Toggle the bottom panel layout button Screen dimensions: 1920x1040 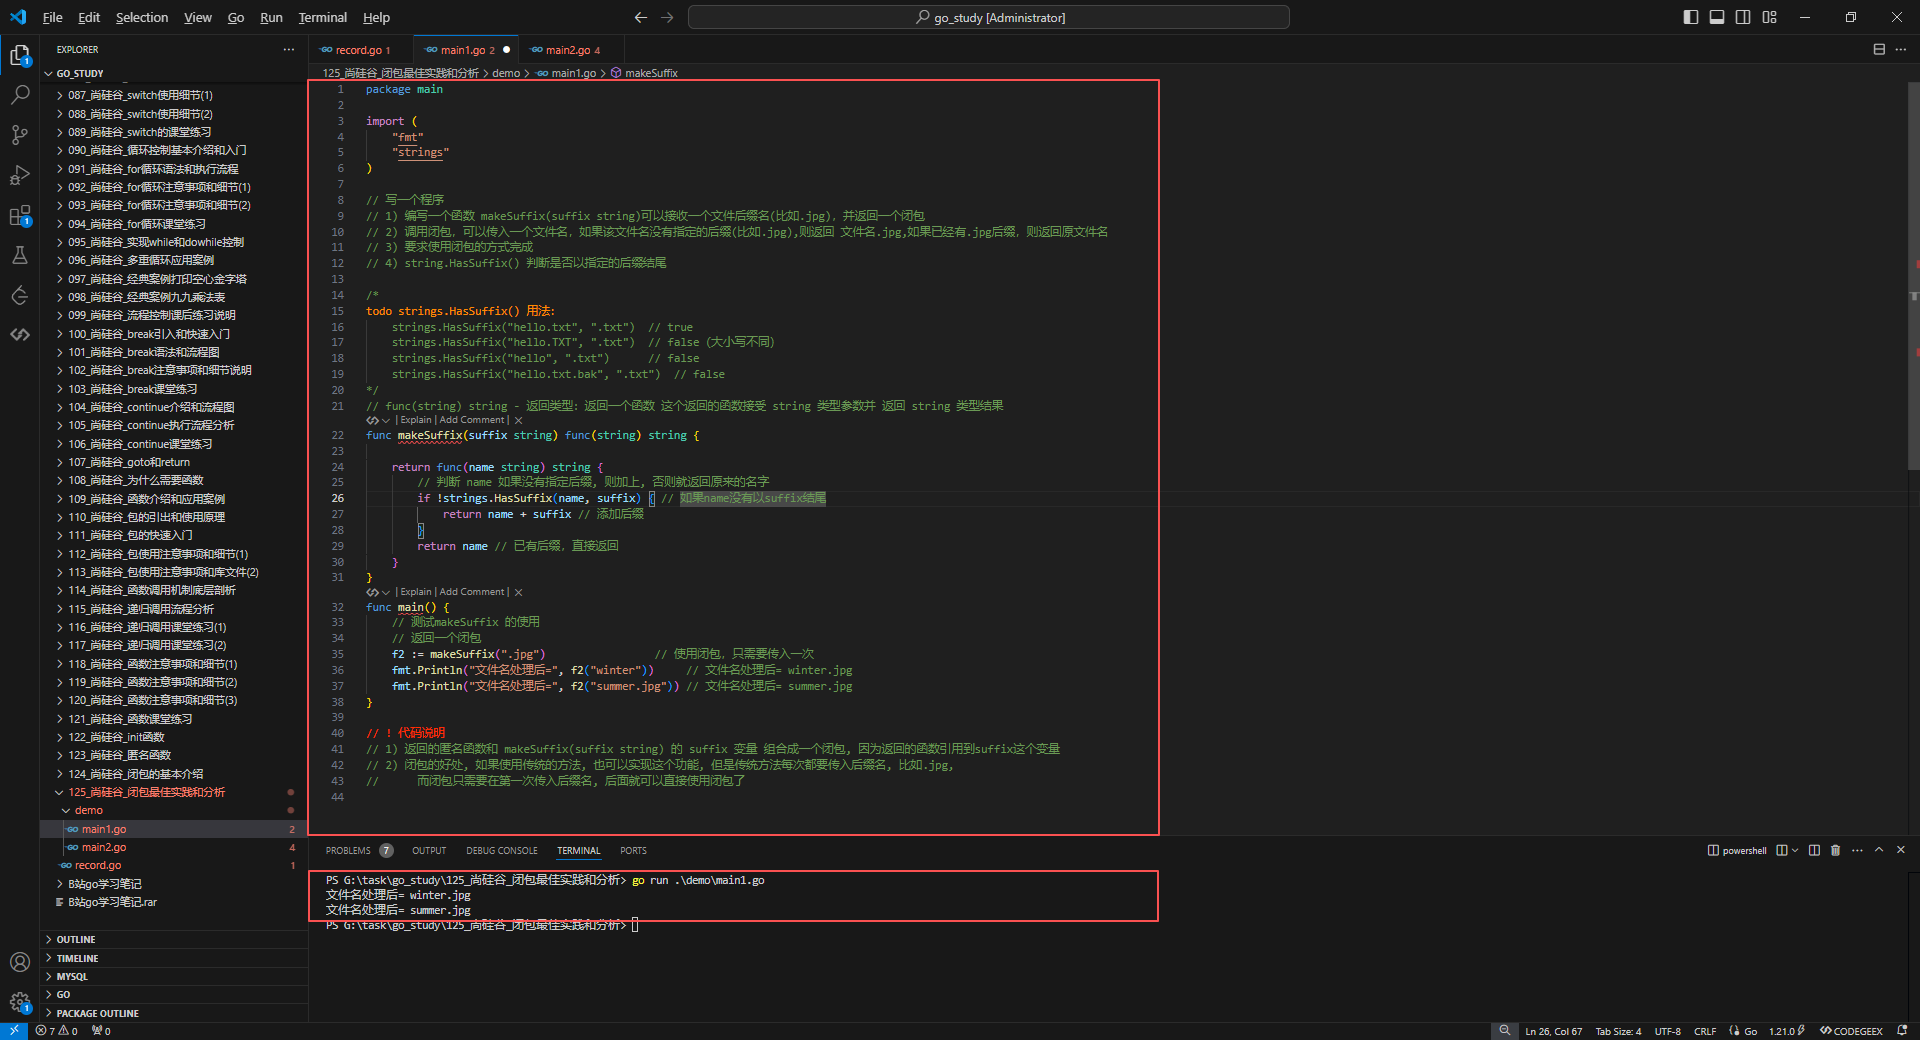pos(1717,17)
